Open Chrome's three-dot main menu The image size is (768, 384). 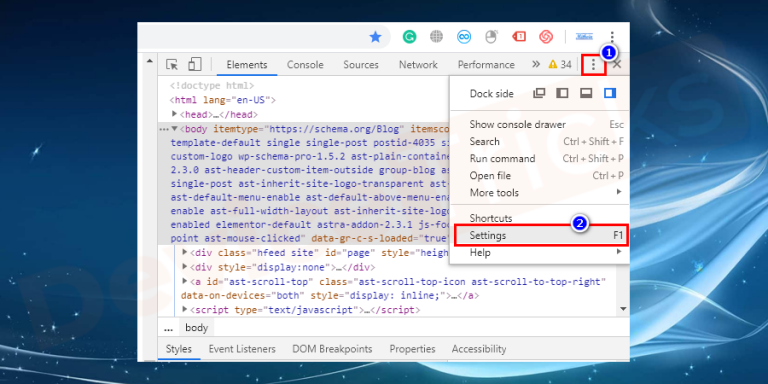(612, 37)
